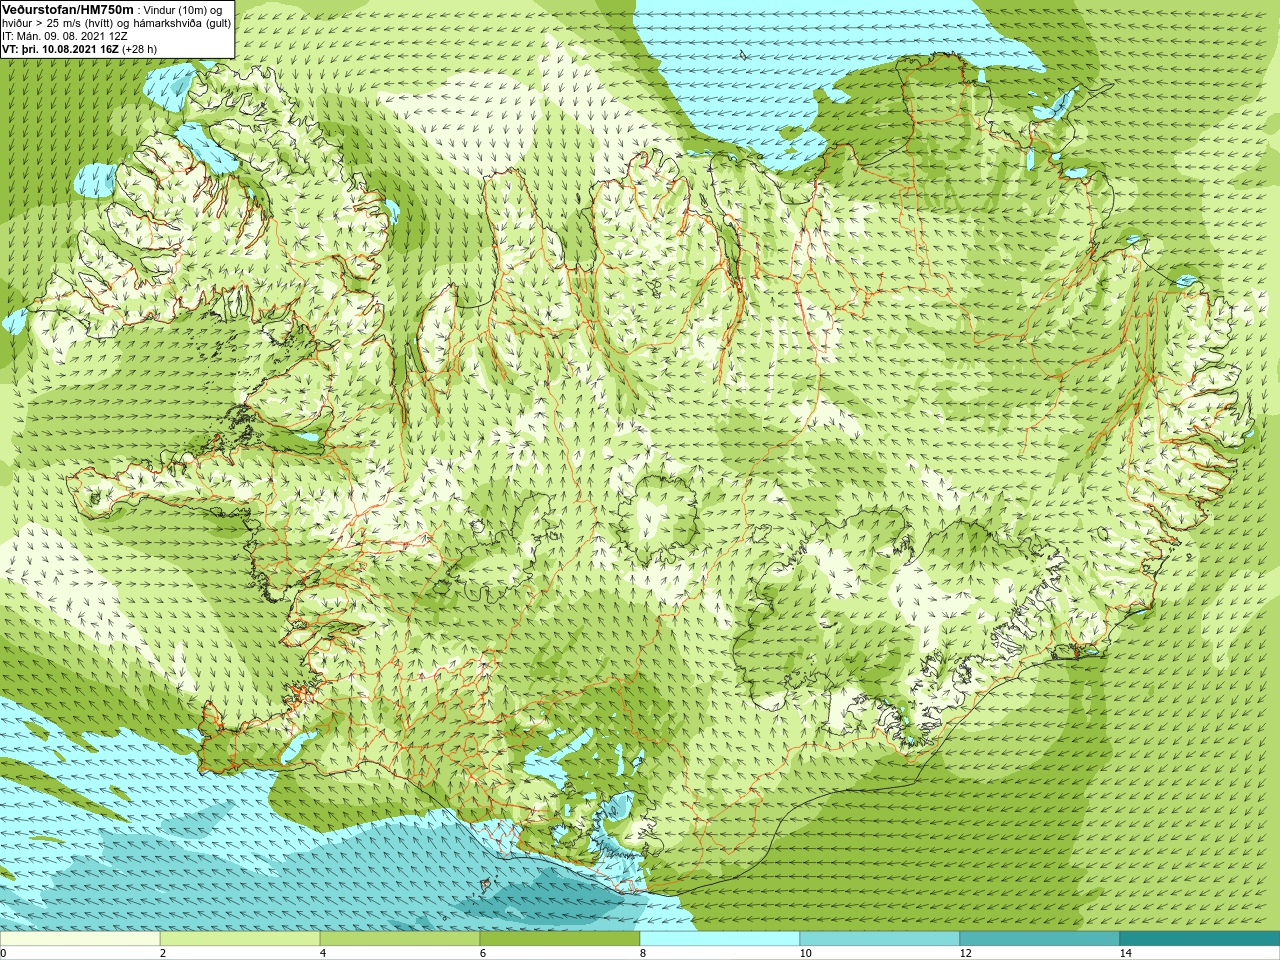Click the 'VT: þri. 10.08.2021 16Z (+28 h)' line
The height and width of the screenshot is (960, 1280).
pyautogui.click(x=80, y=48)
